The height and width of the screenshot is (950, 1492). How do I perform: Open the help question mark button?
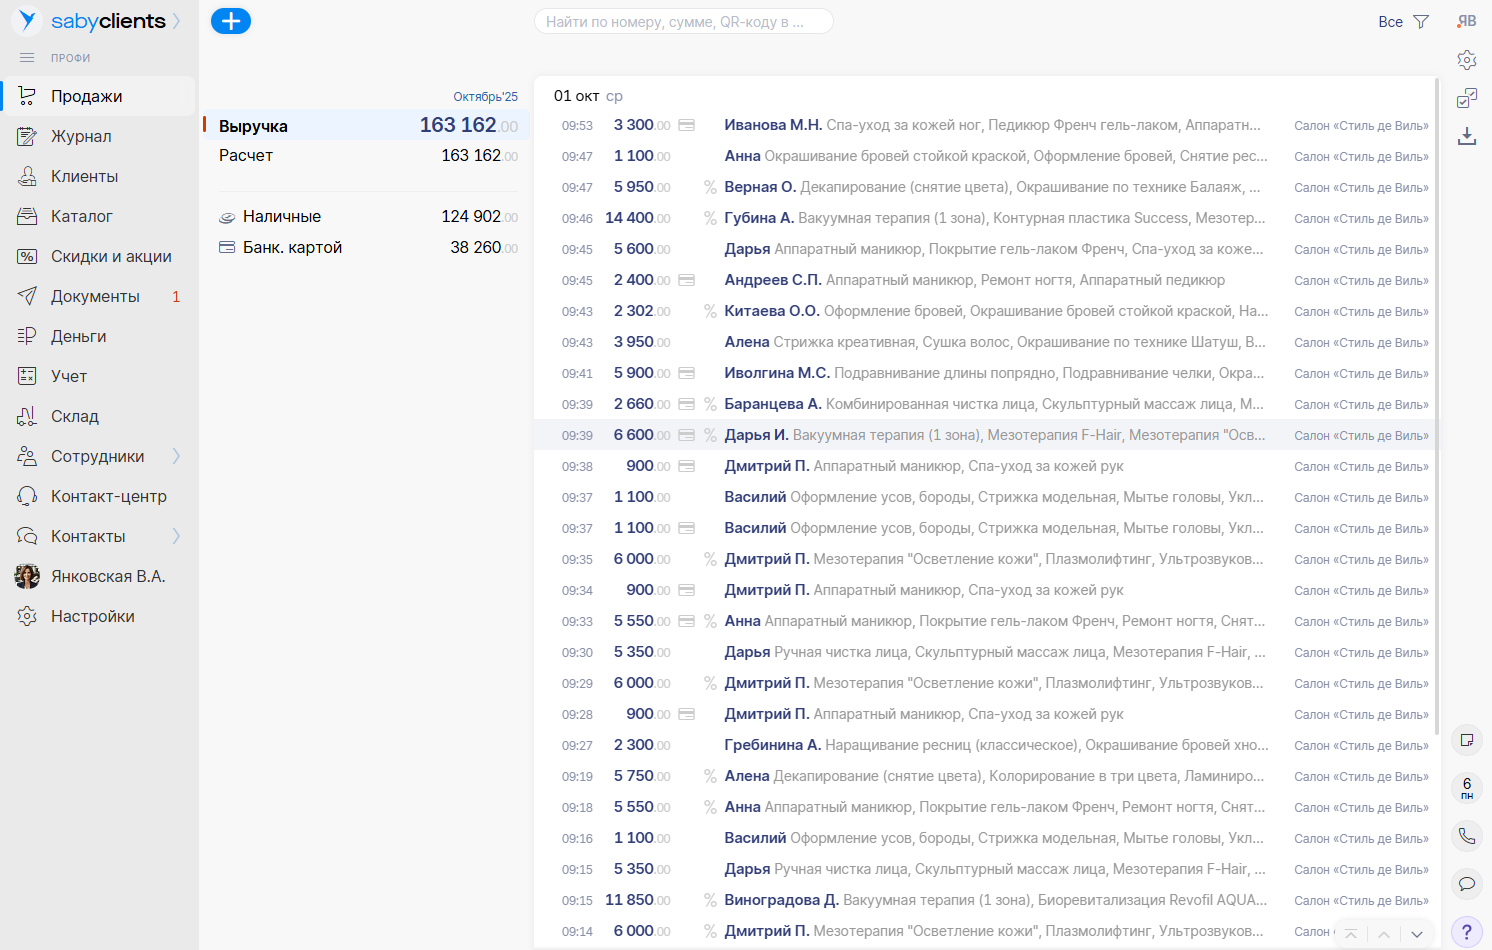click(1467, 931)
